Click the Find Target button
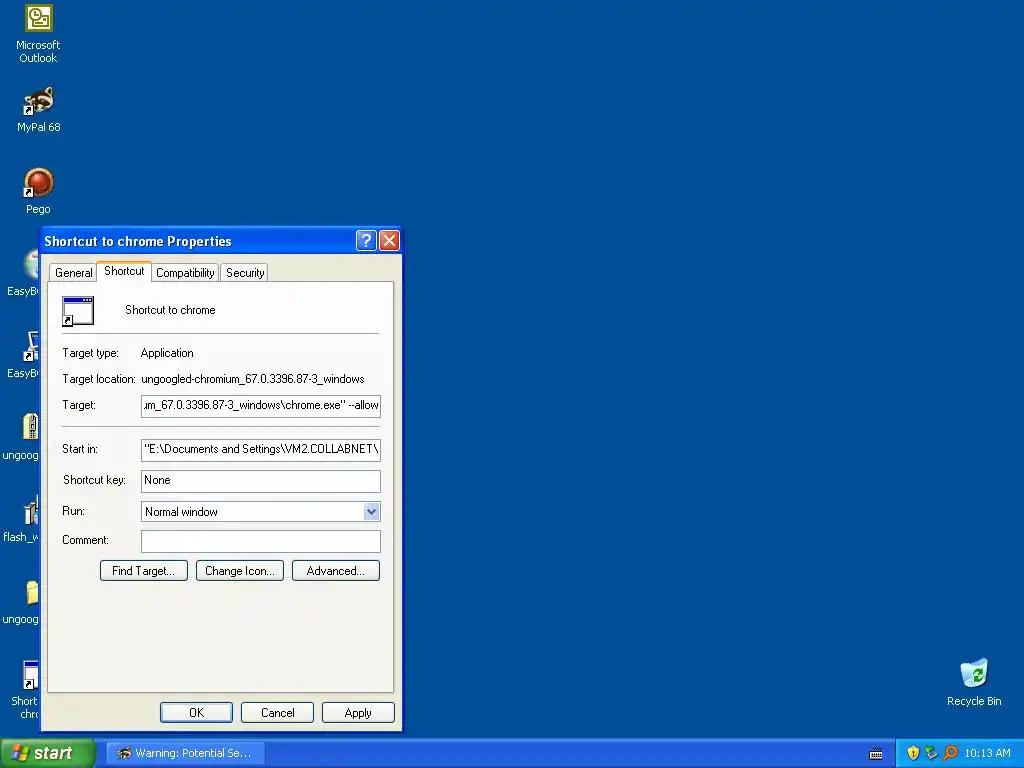This screenshot has height=768, width=1024. tap(144, 571)
